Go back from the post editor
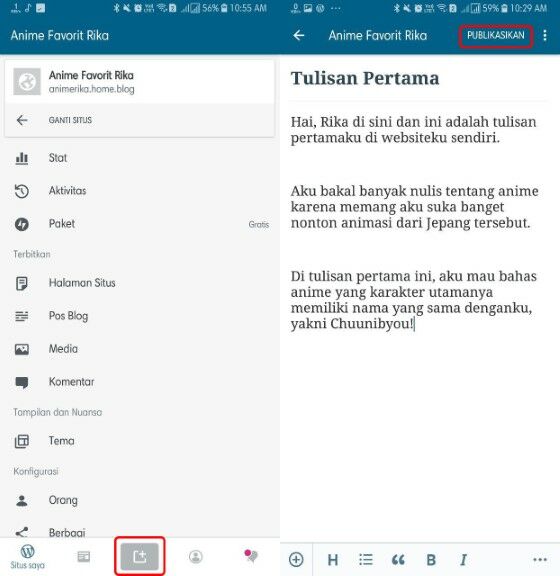The height and width of the screenshot is (576, 560). [x=299, y=35]
